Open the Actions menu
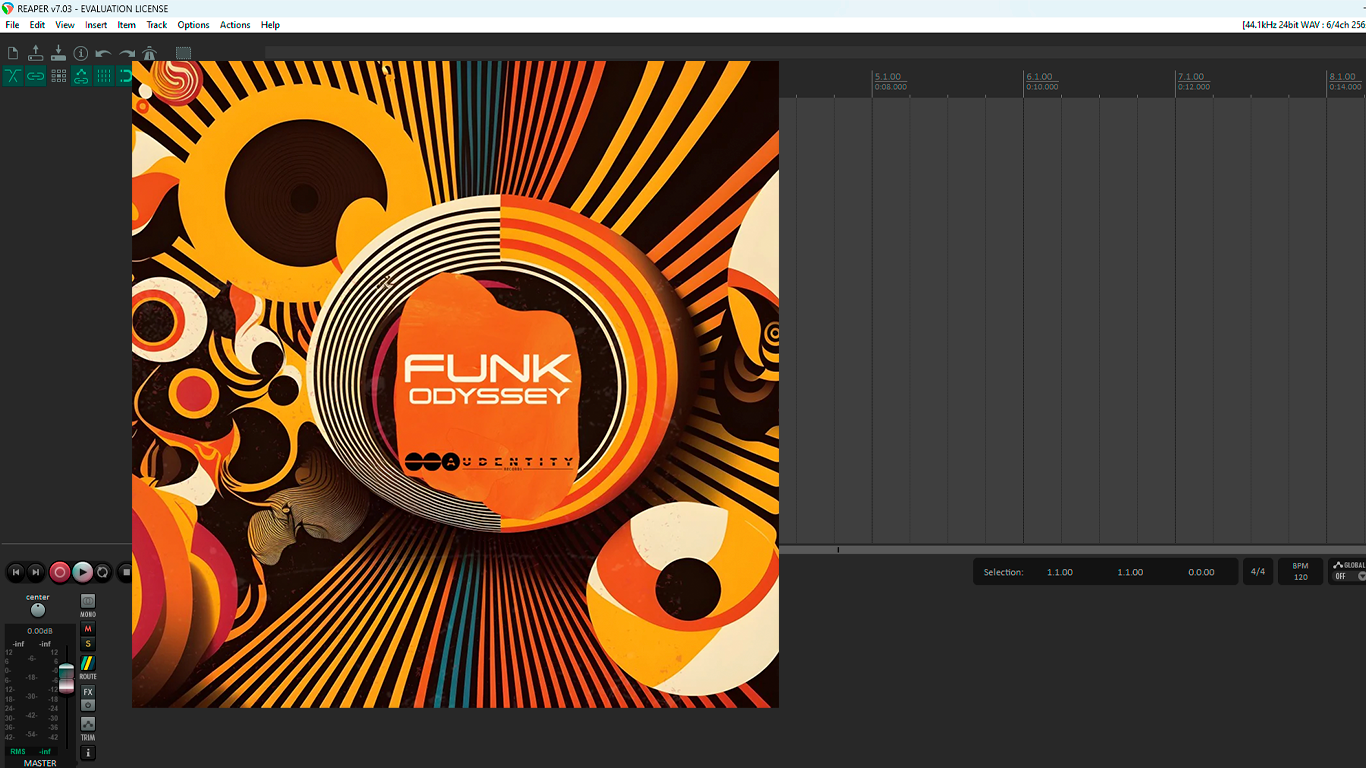Screen dimensions: 1366x768 [235, 25]
